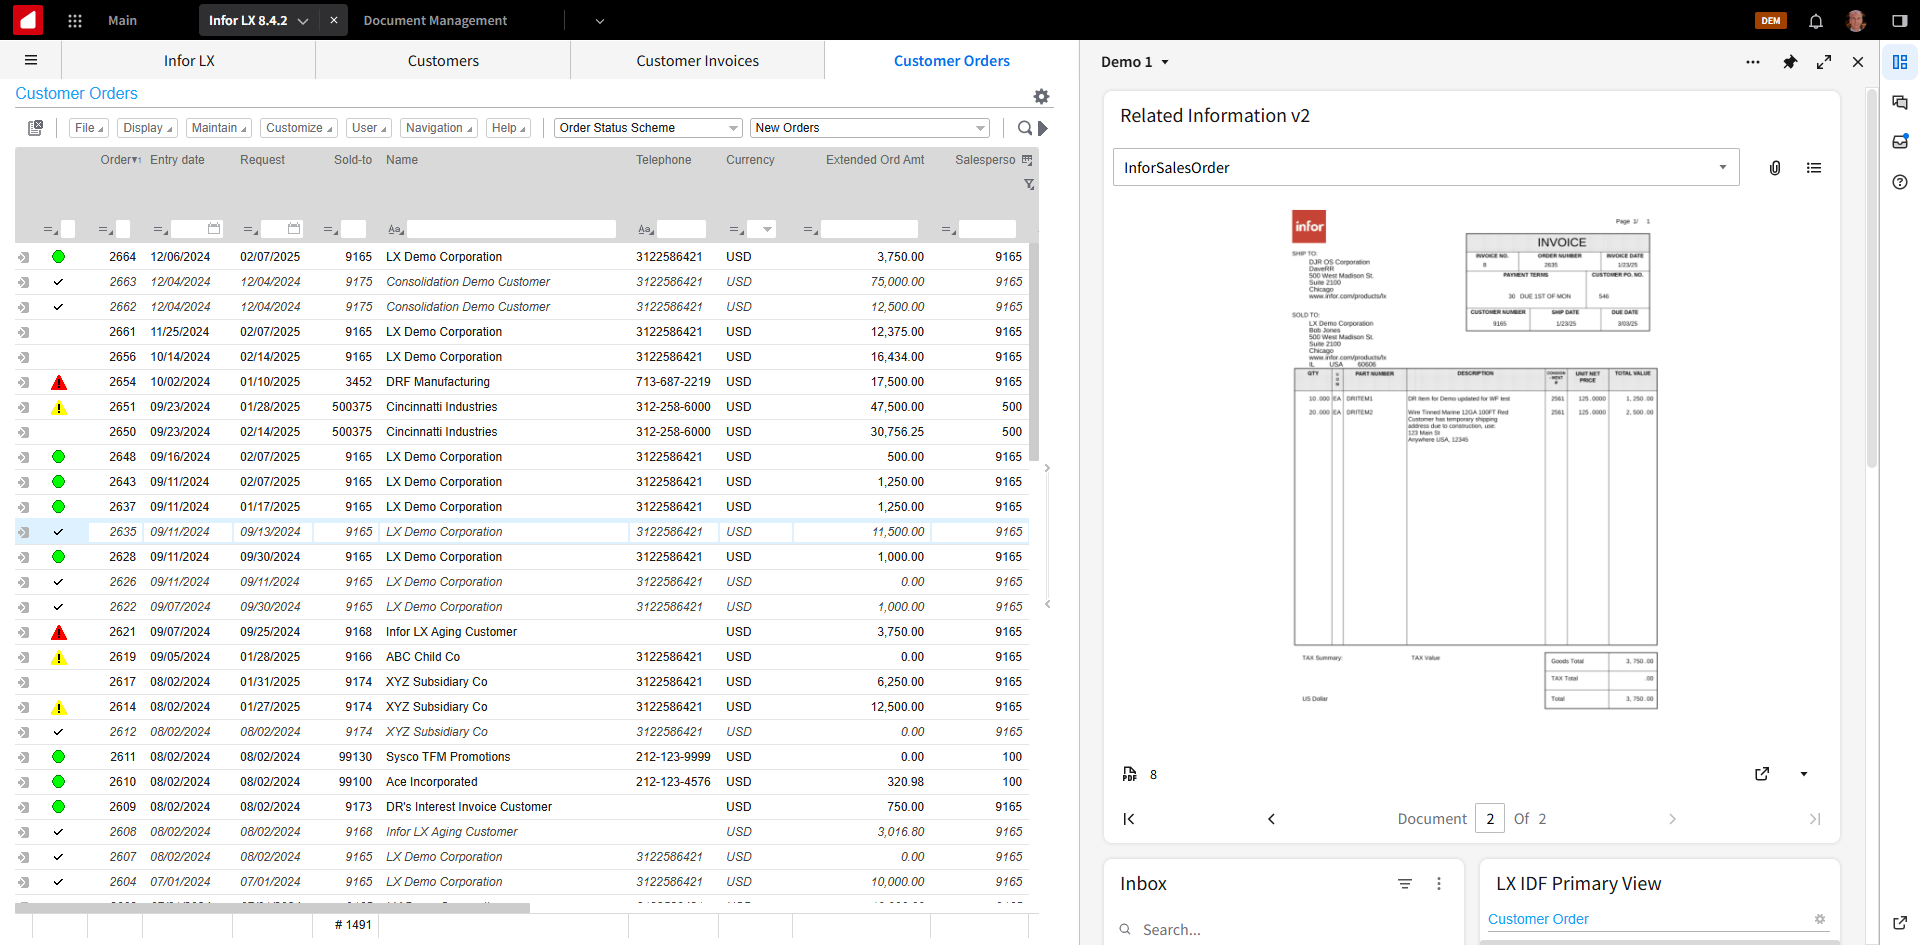Open the Help menu
1920x945 pixels.
pyautogui.click(x=509, y=128)
